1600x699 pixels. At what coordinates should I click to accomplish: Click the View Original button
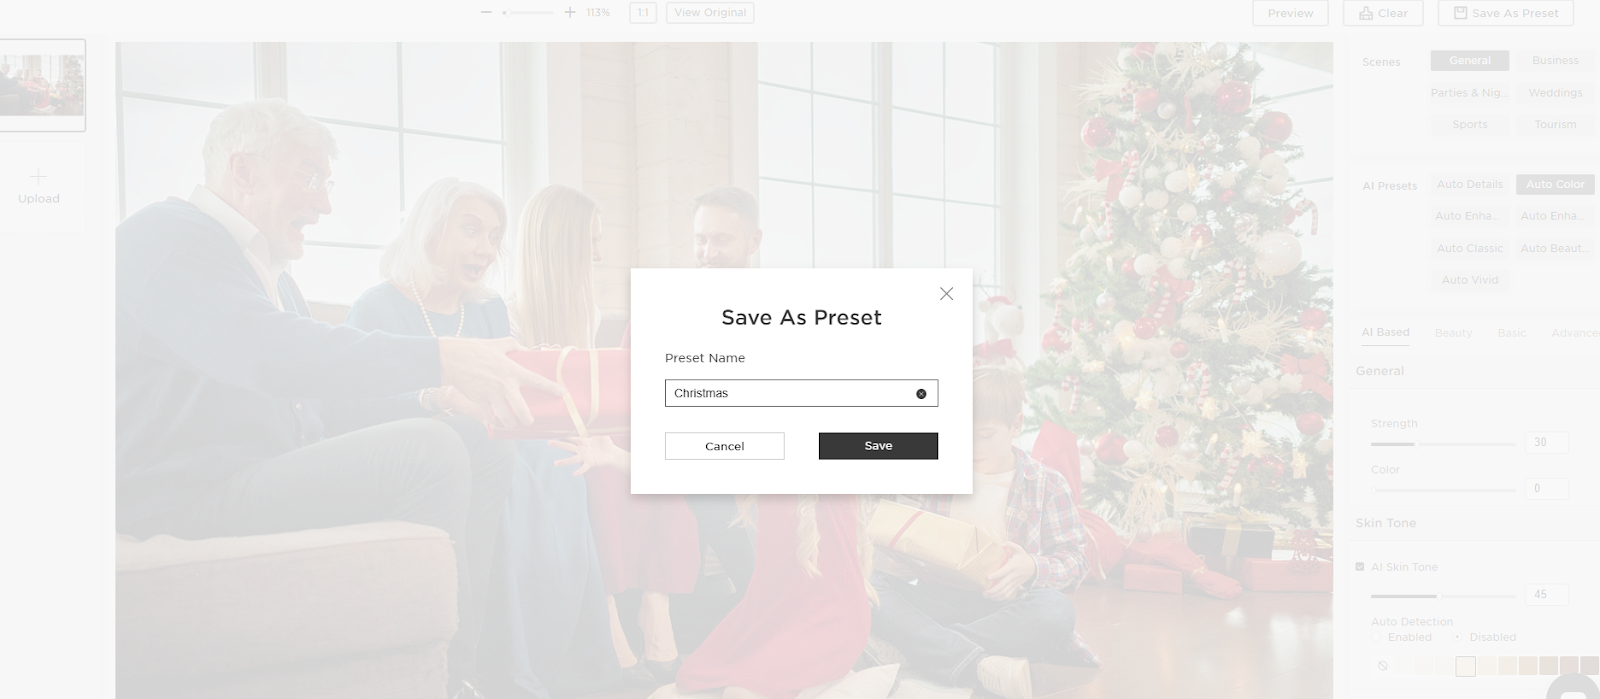[710, 13]
